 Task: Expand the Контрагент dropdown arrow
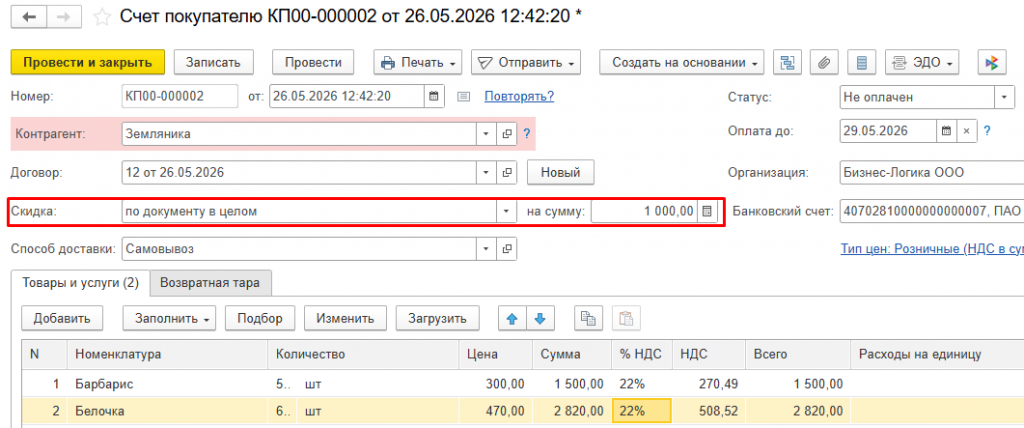pyautogui.click(x=486, y=134)
